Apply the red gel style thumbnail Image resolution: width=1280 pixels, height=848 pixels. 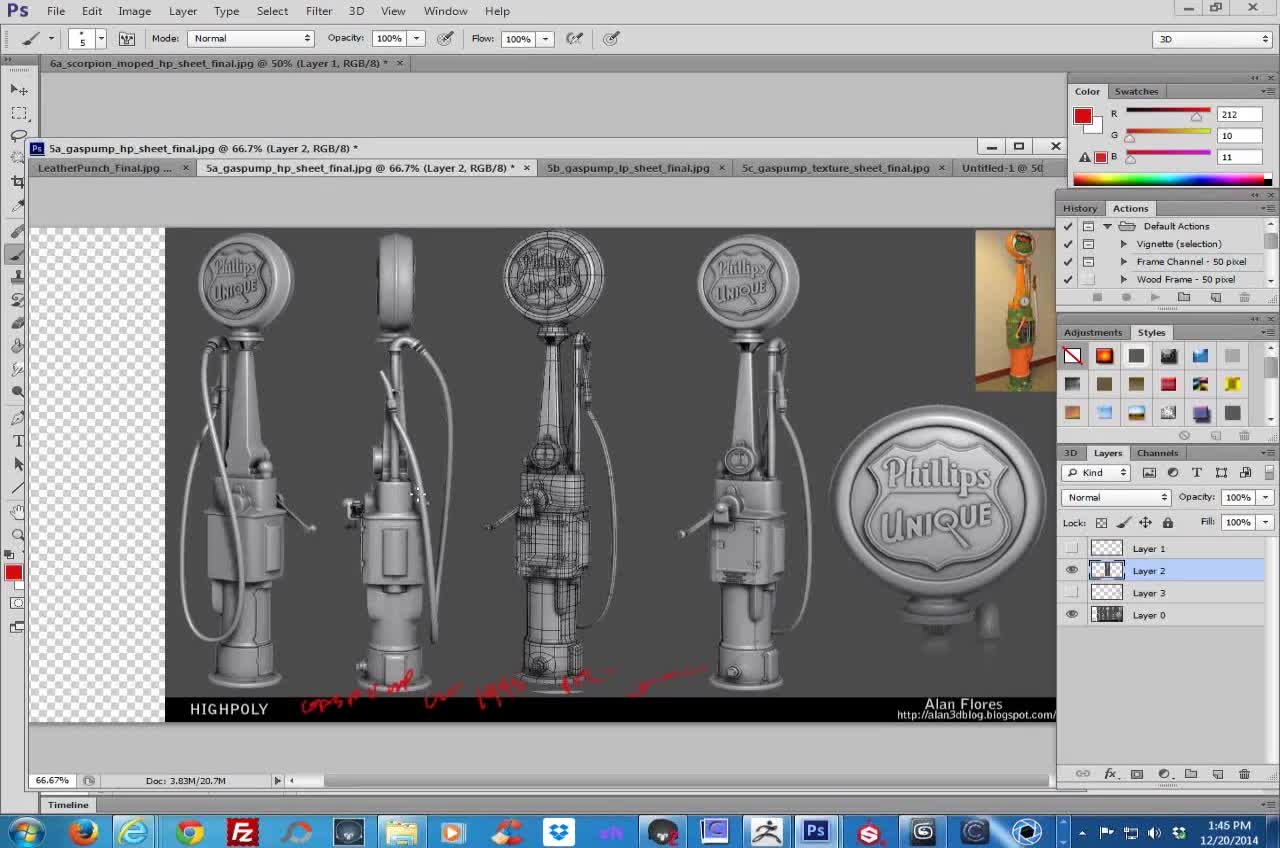coord(1168,384)
